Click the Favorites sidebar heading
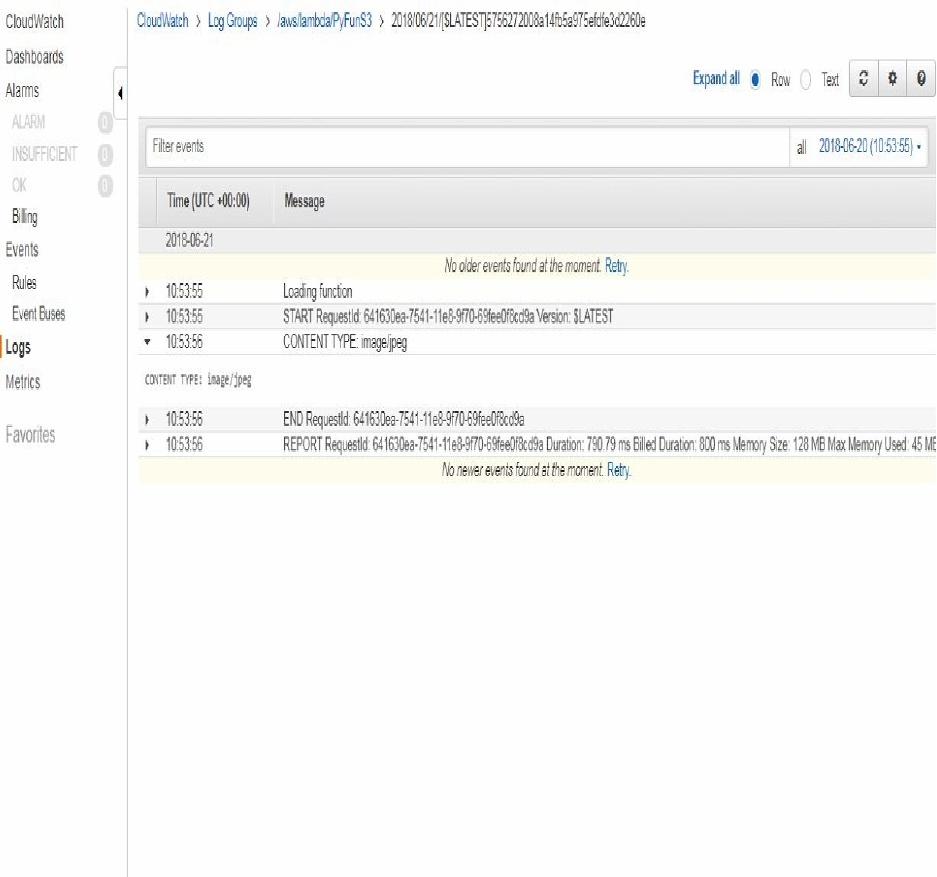This screenshot has height=877, width=937. tap(30, 434)
